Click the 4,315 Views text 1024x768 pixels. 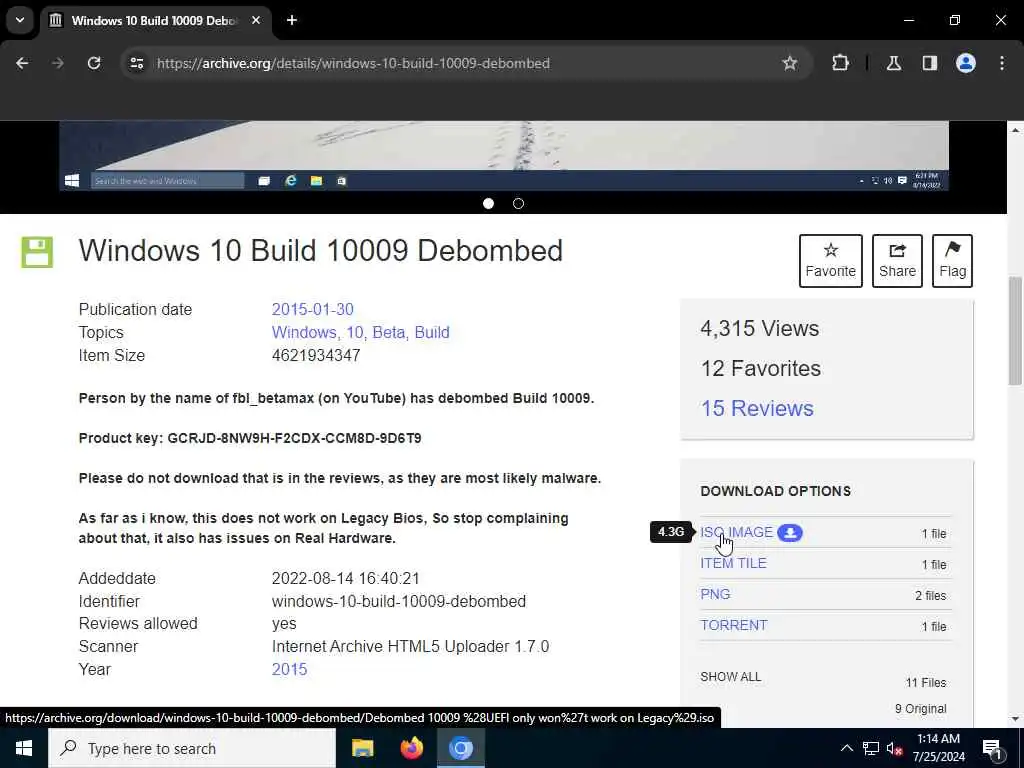[x=760, y=328]
